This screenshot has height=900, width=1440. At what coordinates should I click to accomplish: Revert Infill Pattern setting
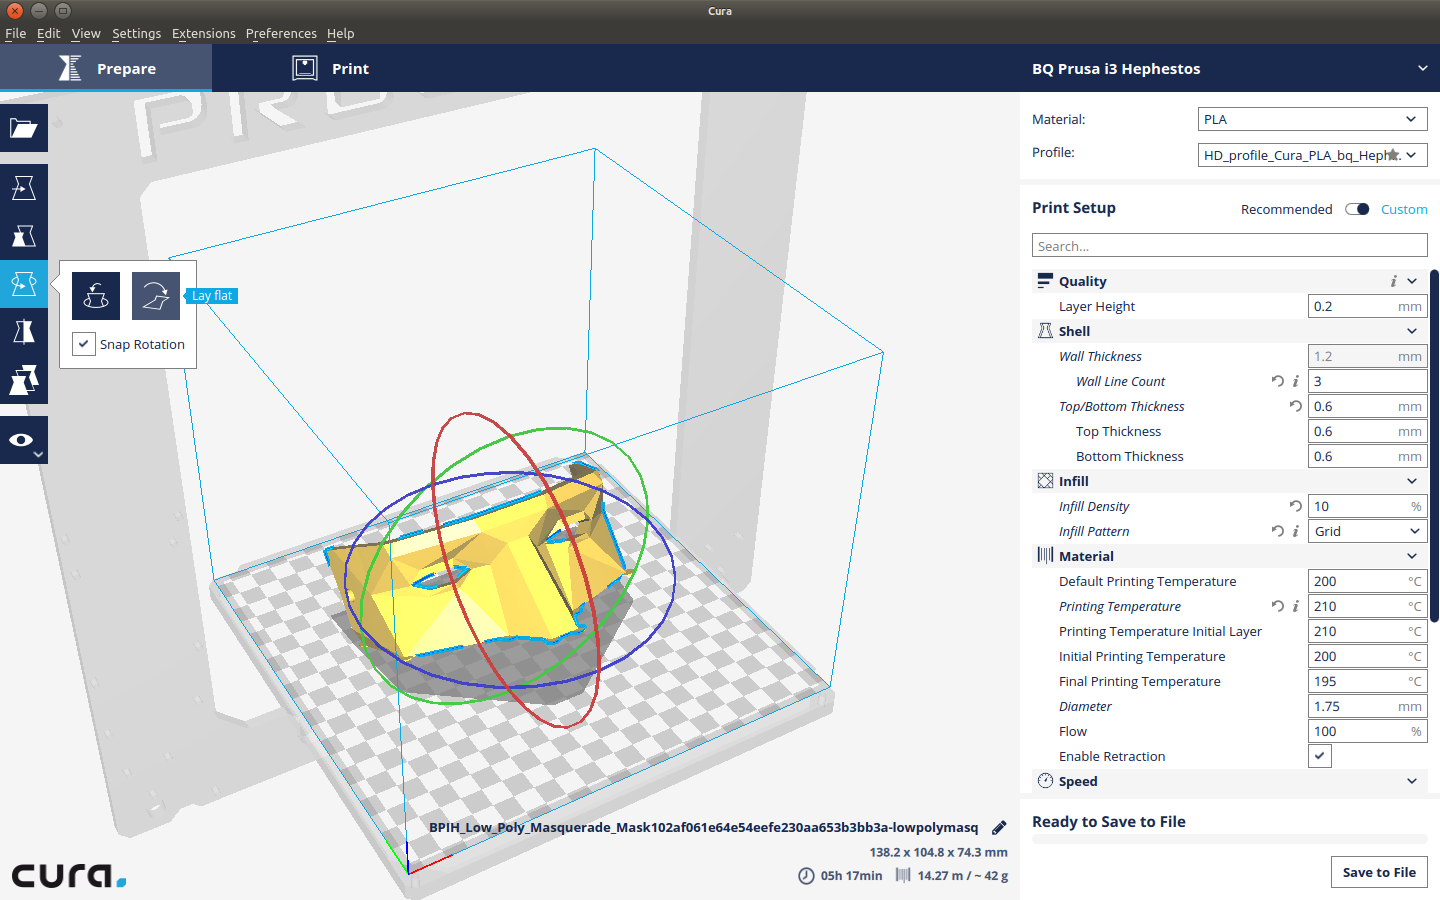pos(1277,531)
